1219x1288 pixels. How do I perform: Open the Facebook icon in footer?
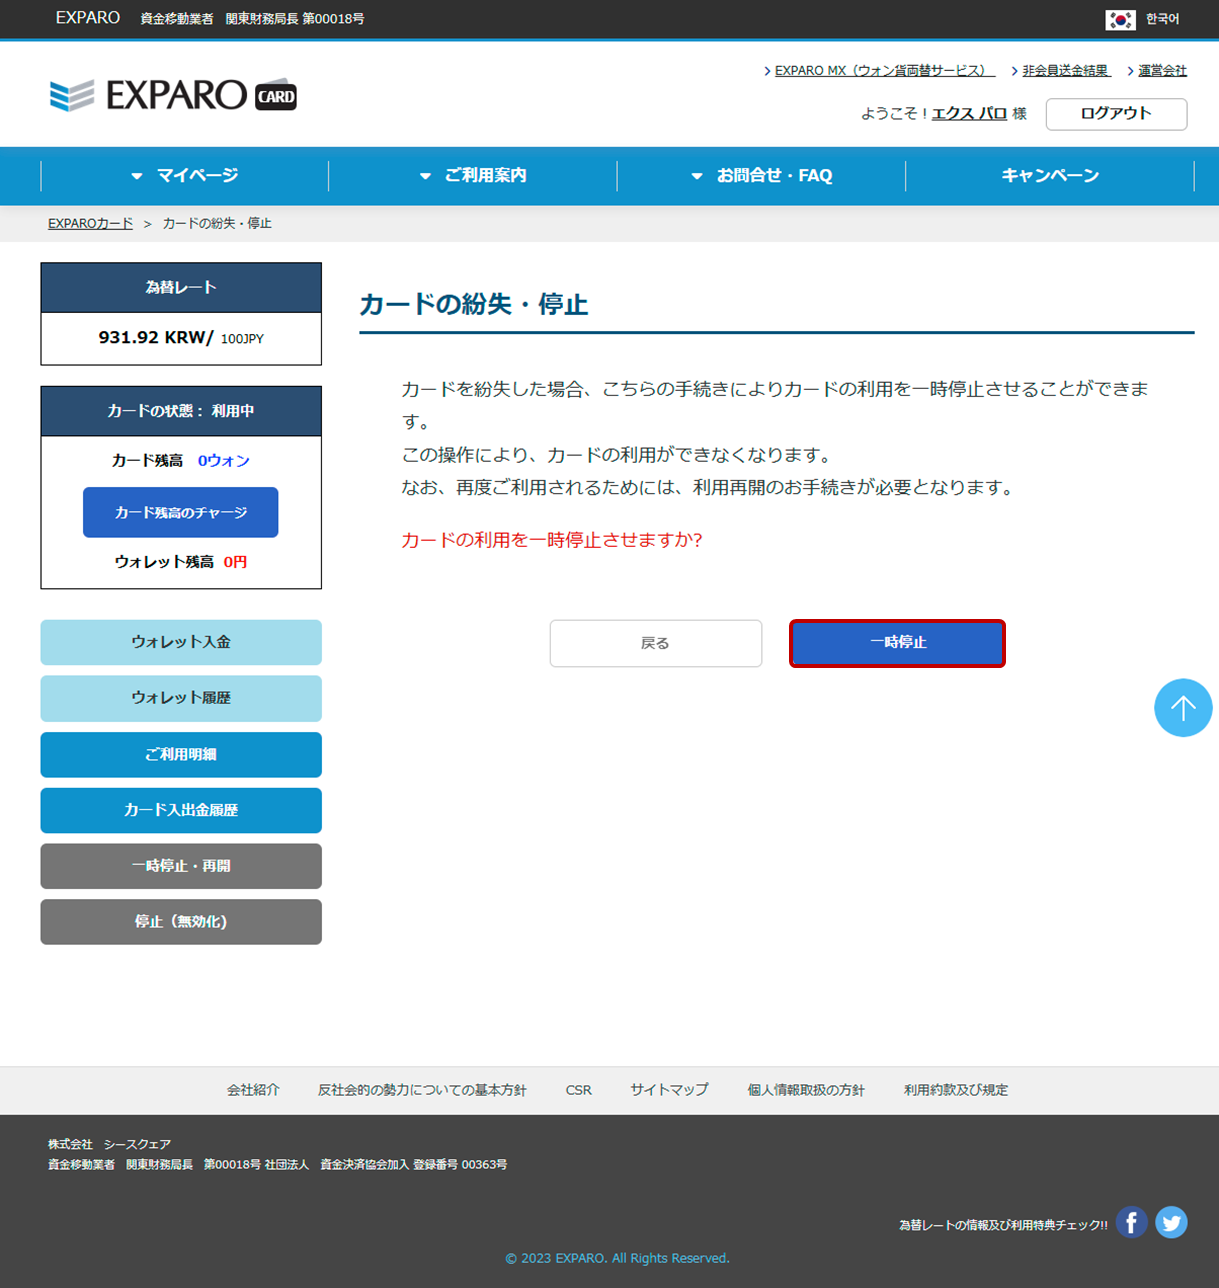[1131, 1222]
